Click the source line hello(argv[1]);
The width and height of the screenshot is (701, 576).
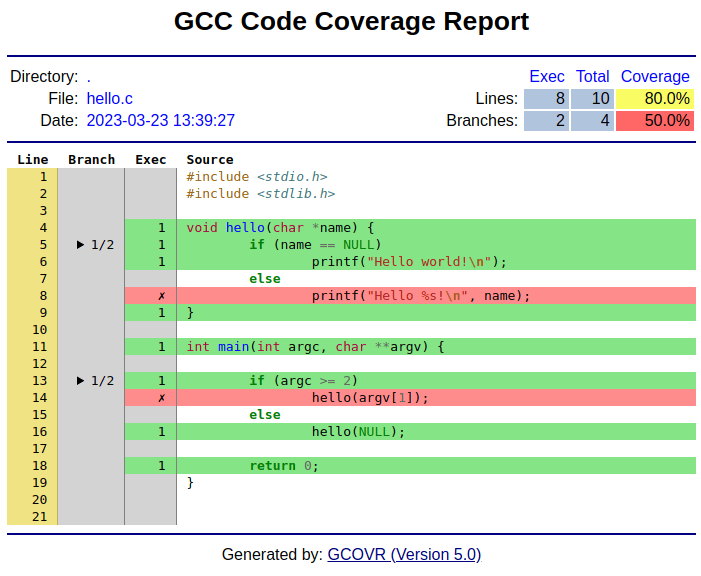pyautogui.click(x=436, y=398)
